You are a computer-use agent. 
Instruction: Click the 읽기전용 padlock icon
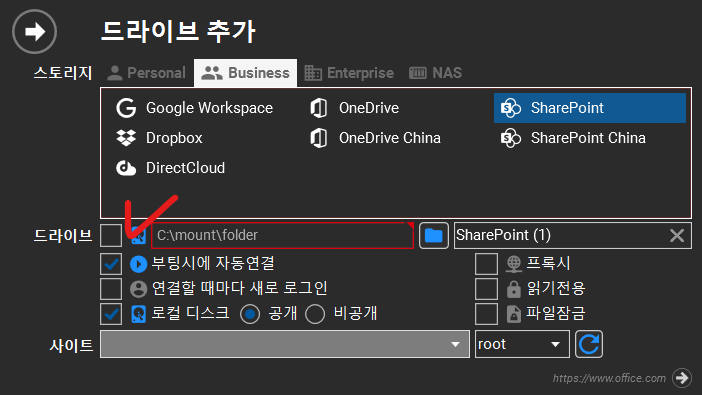click(514, 289)
